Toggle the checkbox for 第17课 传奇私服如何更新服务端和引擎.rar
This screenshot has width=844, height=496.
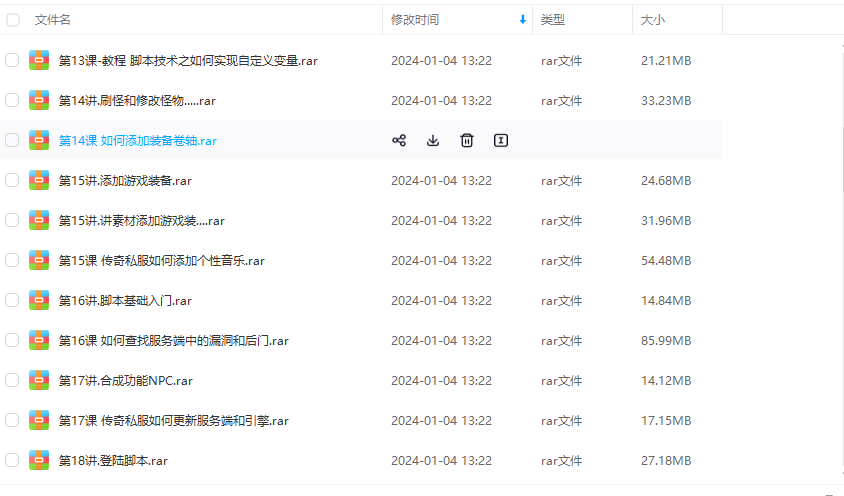point(12,420)
